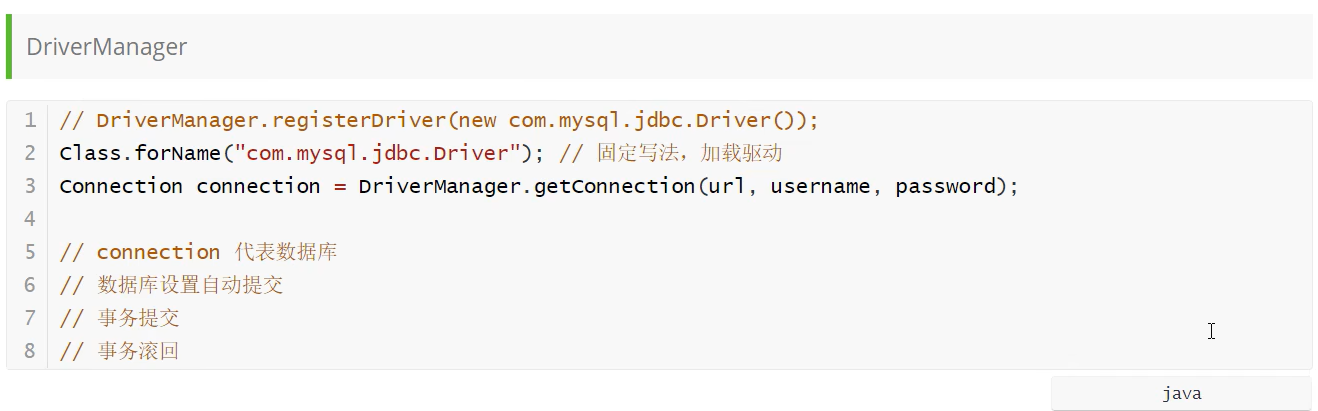Click the 事务滚回 comment line
Viewport: 1318px width, 411px height.
click(138, 351)
